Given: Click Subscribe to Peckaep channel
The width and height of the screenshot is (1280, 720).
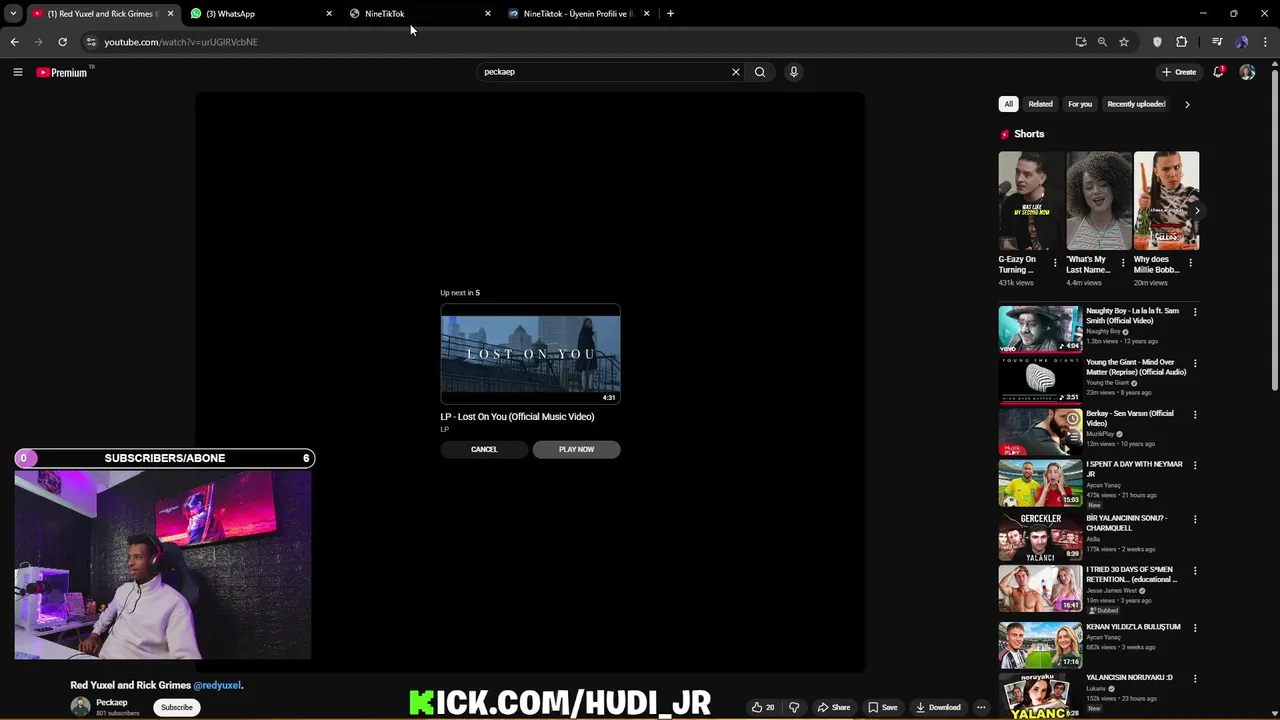Looking at the screenshot, I should (x=177, y=707).
